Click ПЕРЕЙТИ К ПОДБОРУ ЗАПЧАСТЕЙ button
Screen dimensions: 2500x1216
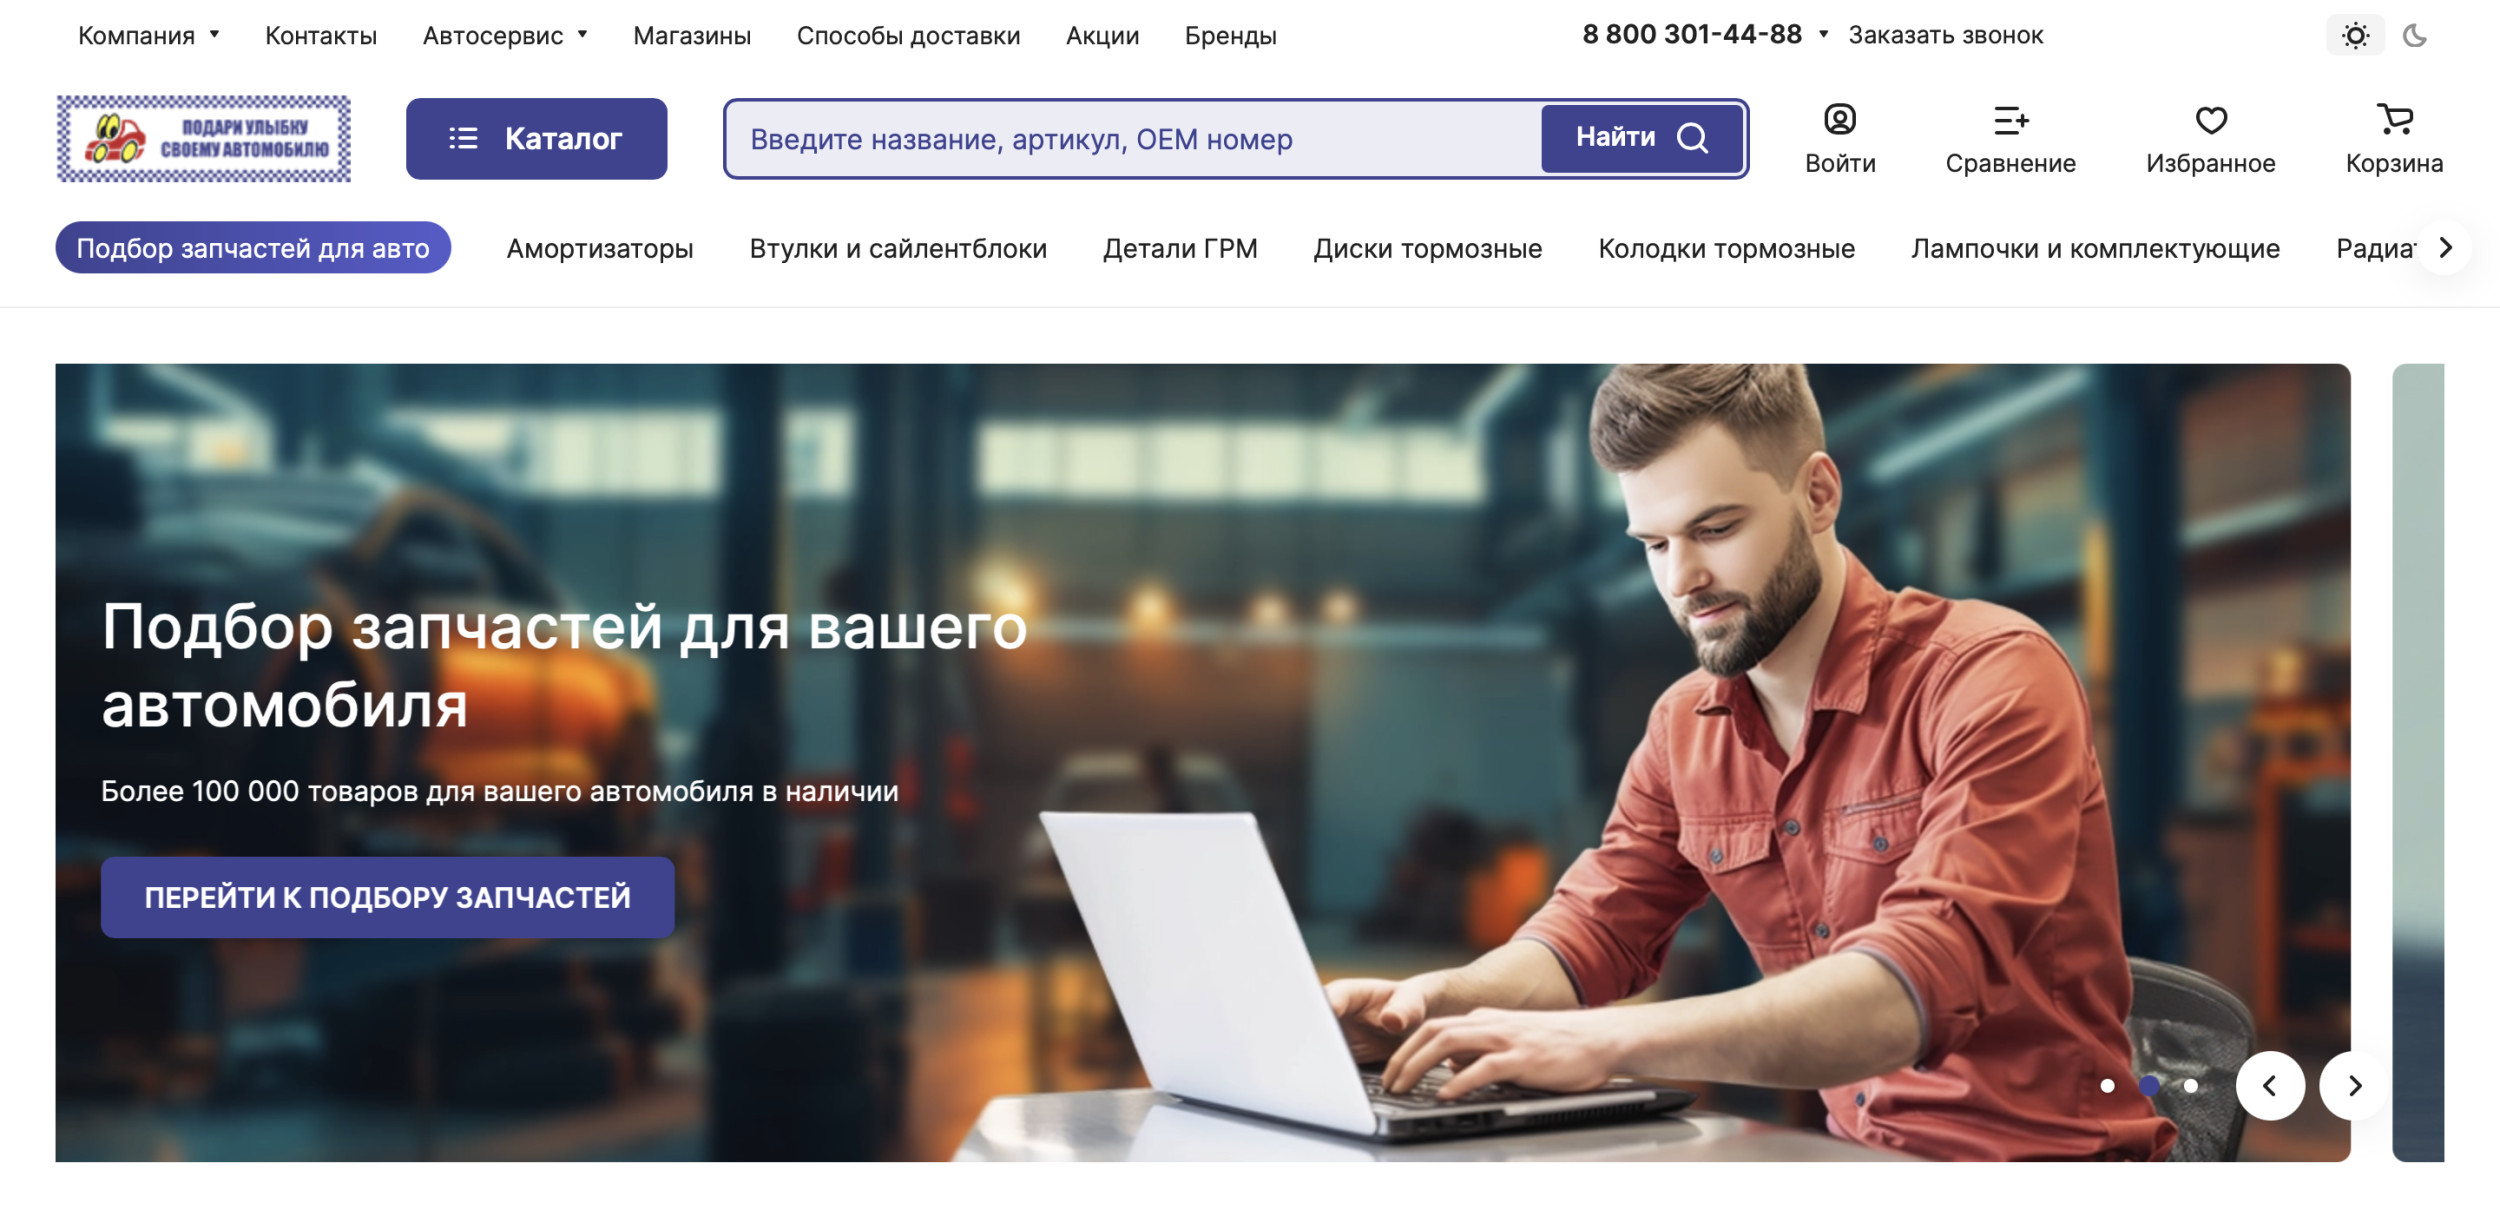coord(388,897)
